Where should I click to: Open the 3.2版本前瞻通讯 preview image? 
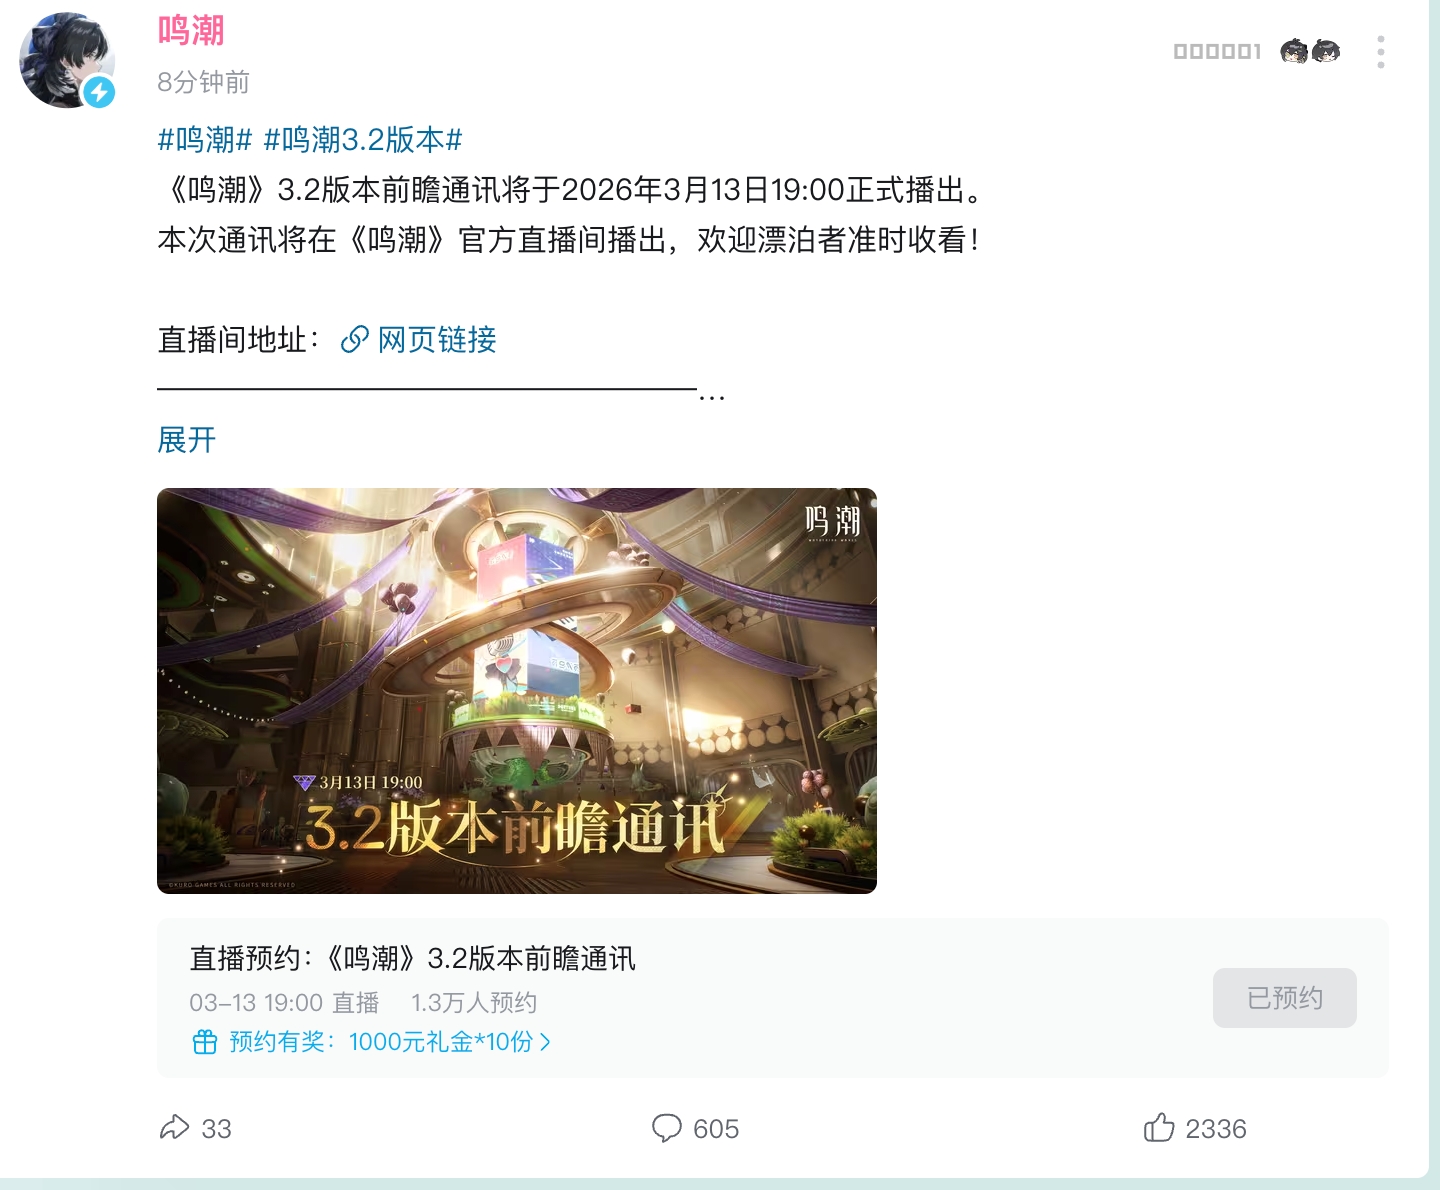517,691
